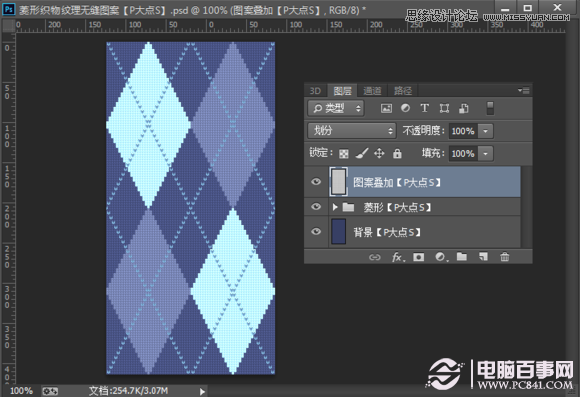The width and height of the screenshot is (580, 397).
Task: Open the status bar info arrow menu
Action: (x=202, y=391)
